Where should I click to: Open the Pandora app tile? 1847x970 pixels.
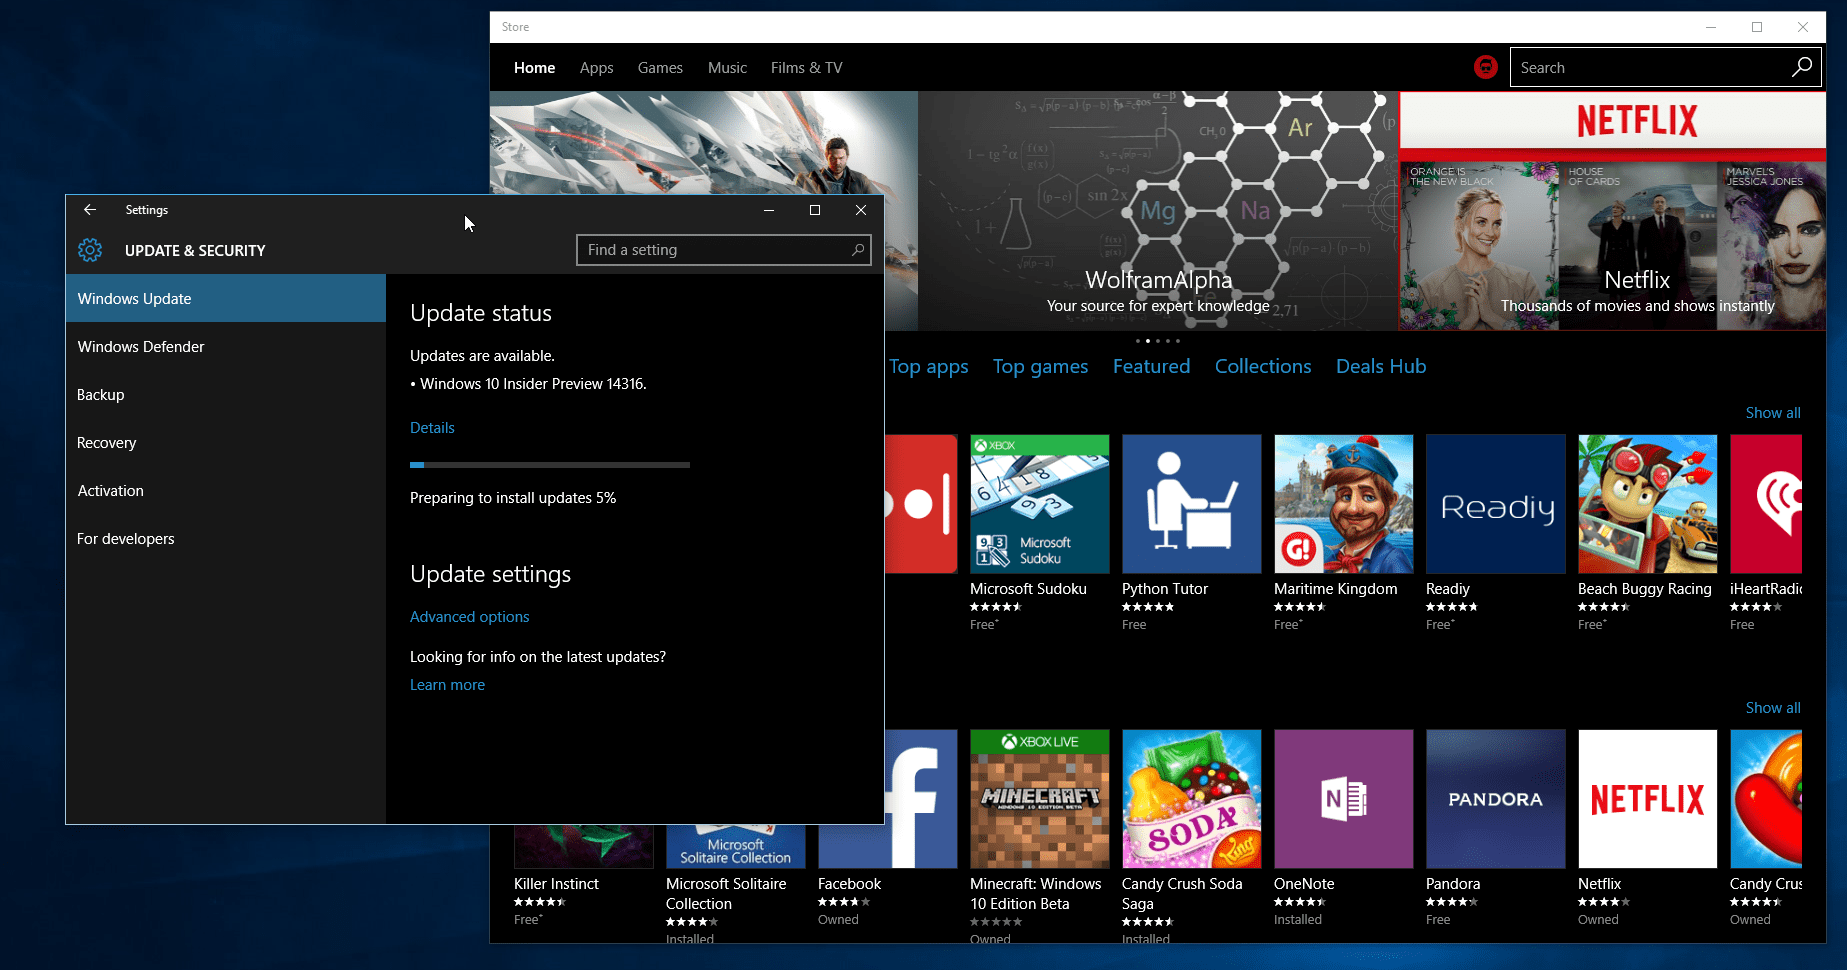click(1495, 798)
